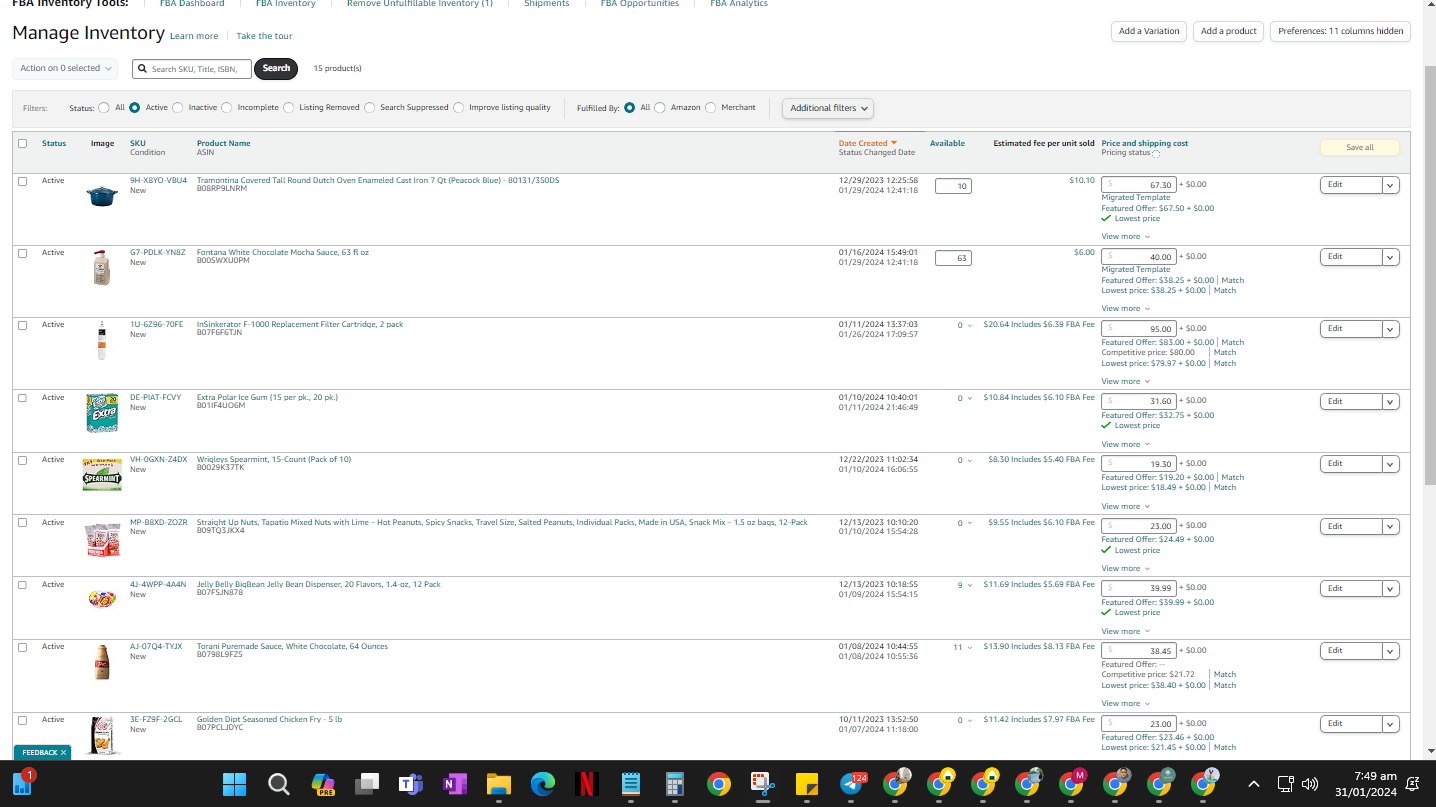Open Edit dropdown arrow for Tramontina row
The width and height of the screenshot is (1436, 807).
pyautogui.click(x=1391, y=185)
